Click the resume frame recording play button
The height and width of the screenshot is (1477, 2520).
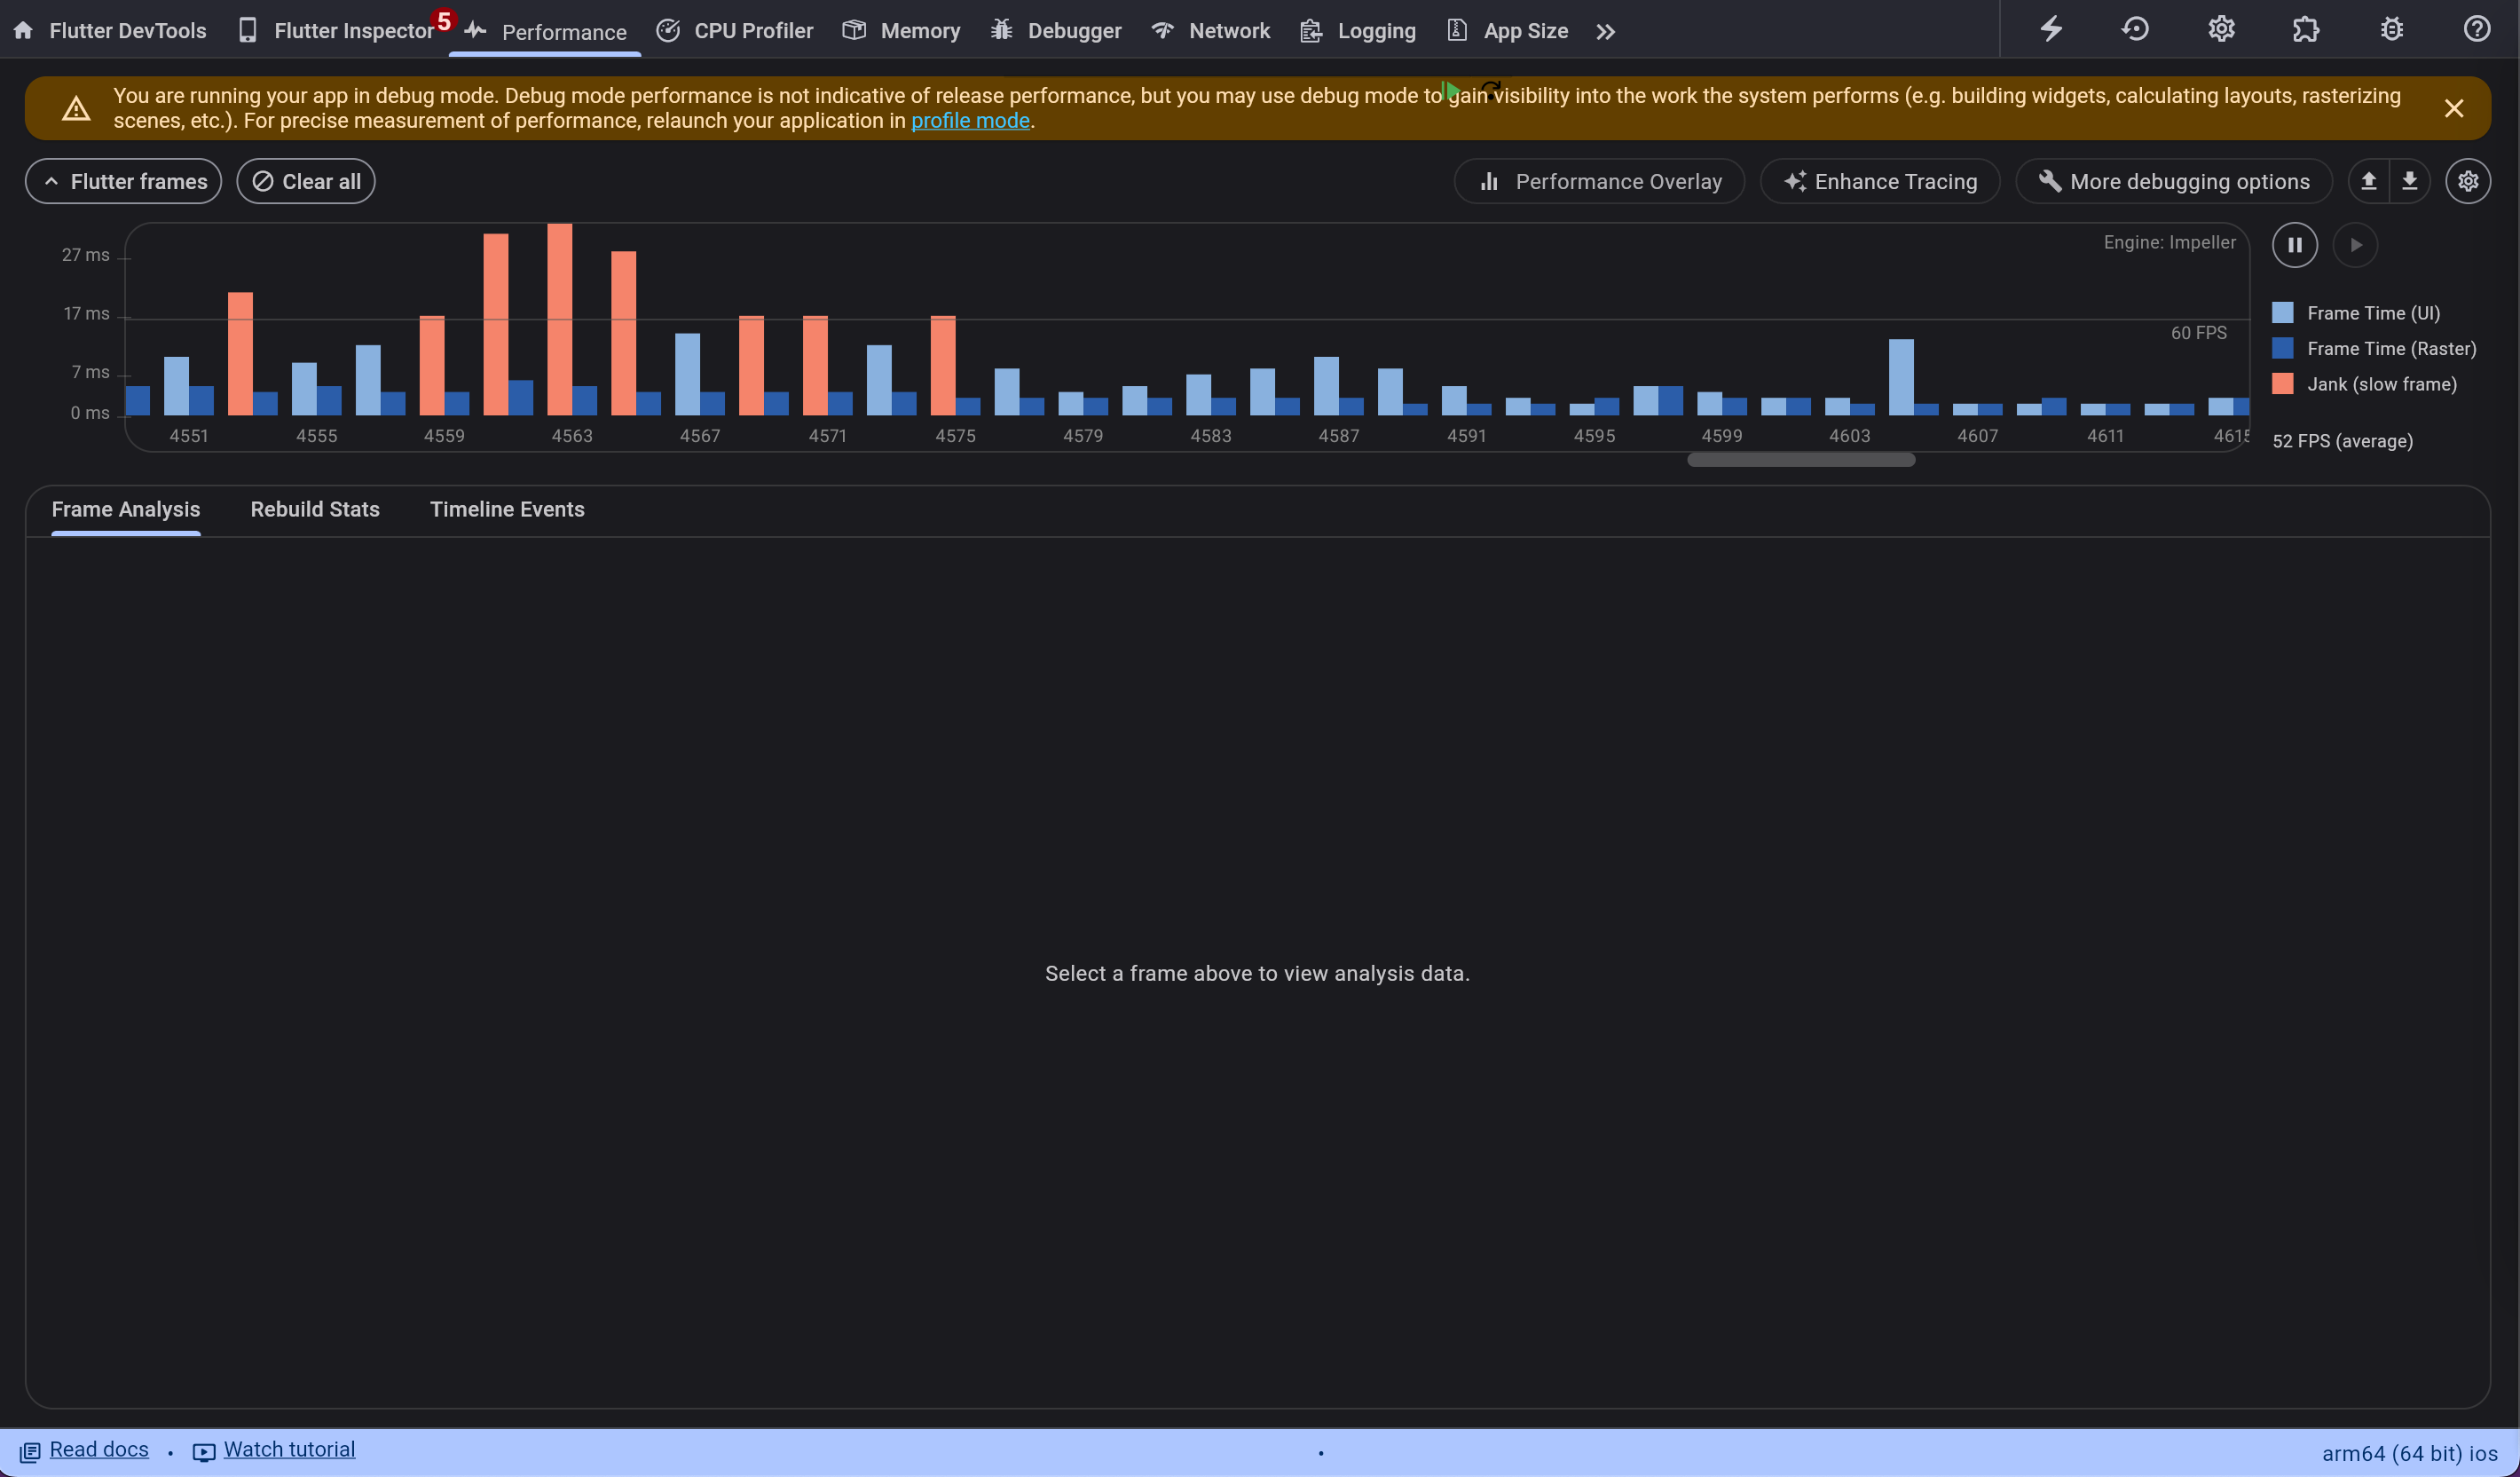(2355, 245)
